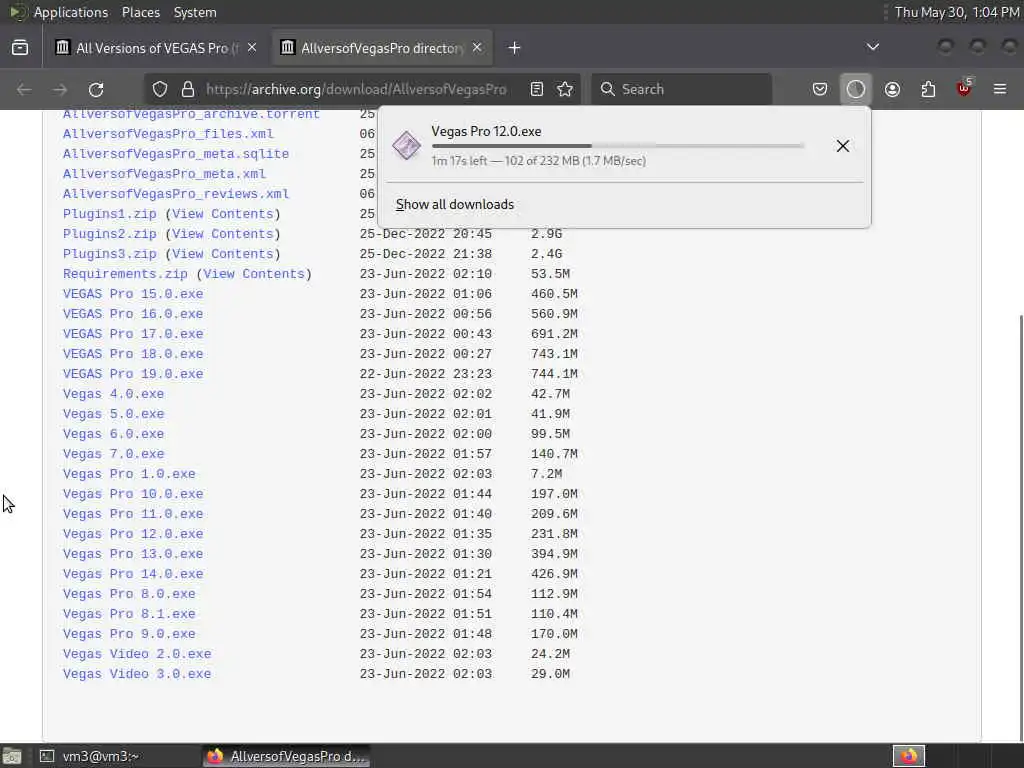Open the System menu
This screenshot has height=768, width=1024.
pos(195,12)
